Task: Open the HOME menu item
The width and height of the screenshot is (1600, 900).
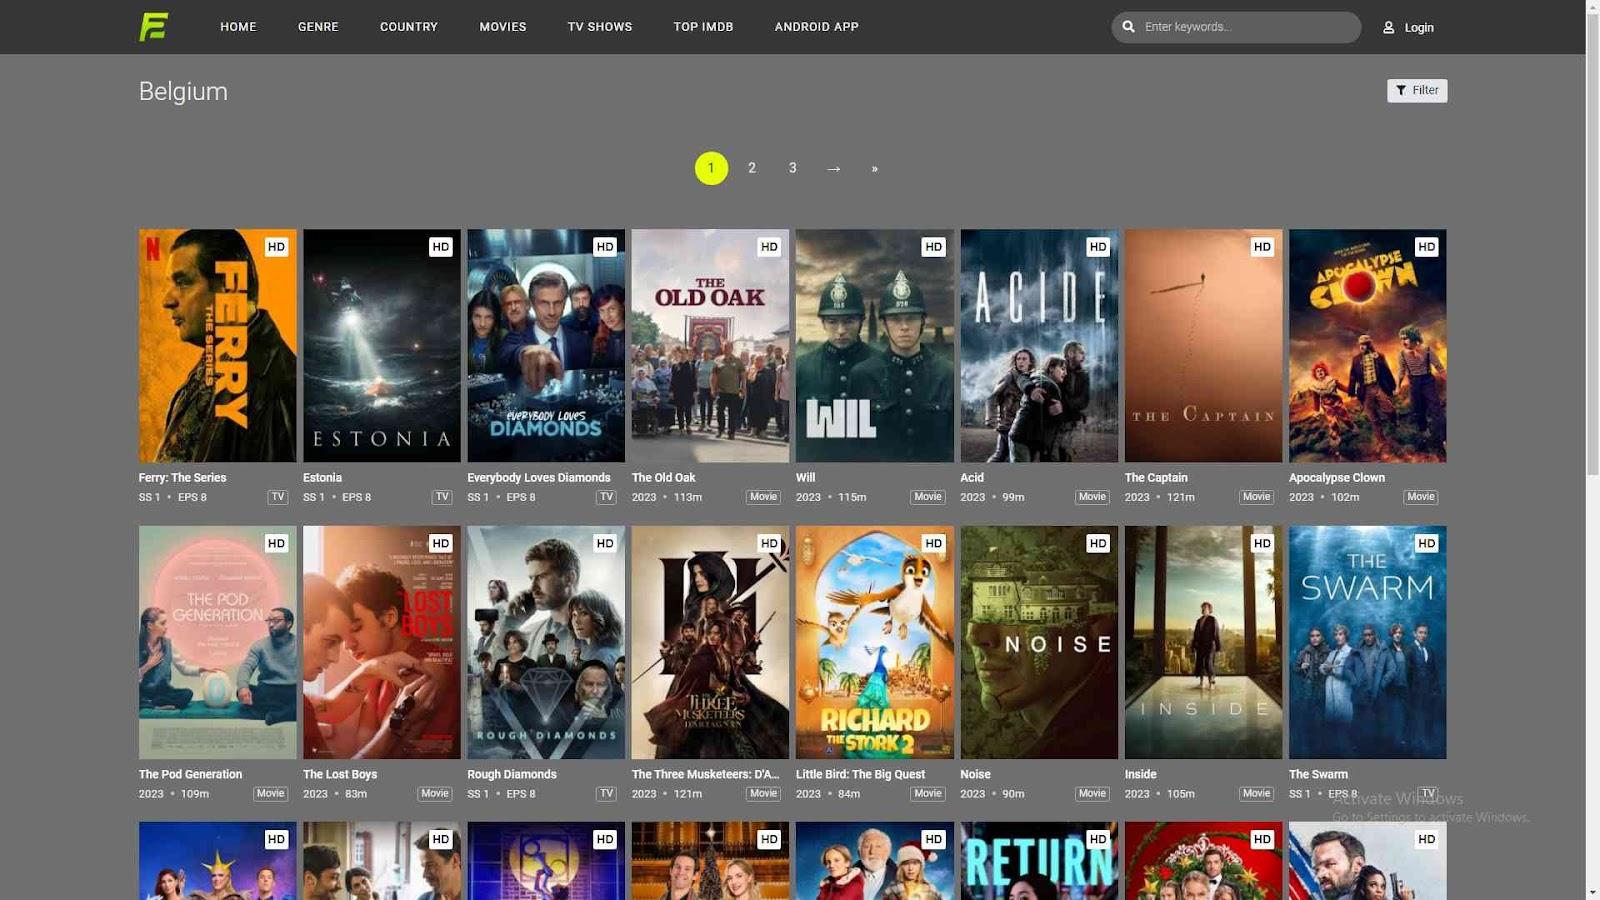Action: (x=238, y=27)
